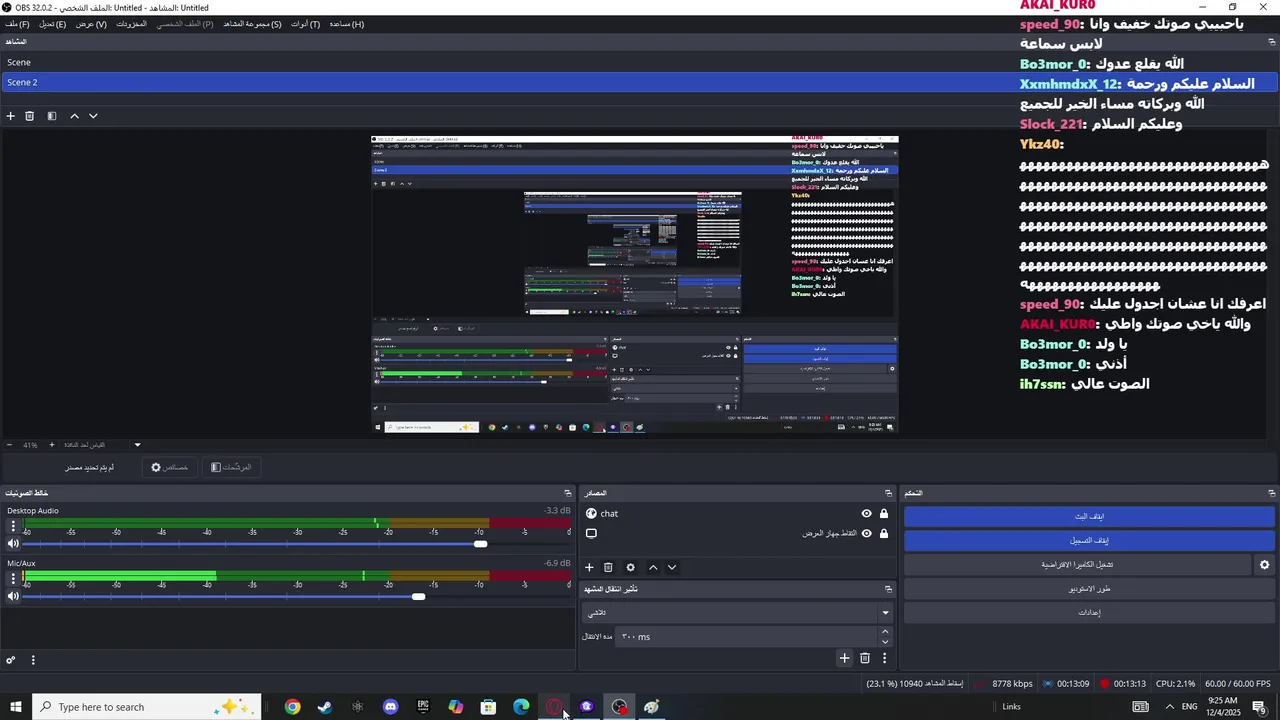The width and height of the screenshot is (1280, 720).
Task: Adjust Desktop Audio volume slider handle
Action: coord(480,544)
